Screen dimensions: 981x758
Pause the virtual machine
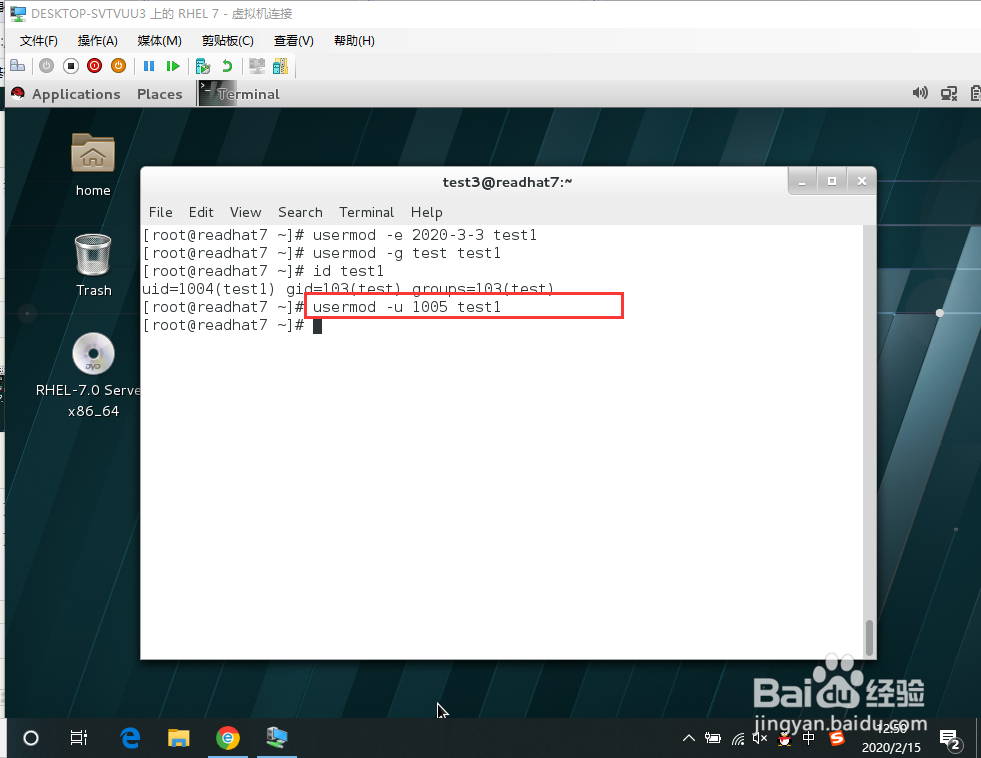point(149,66)
